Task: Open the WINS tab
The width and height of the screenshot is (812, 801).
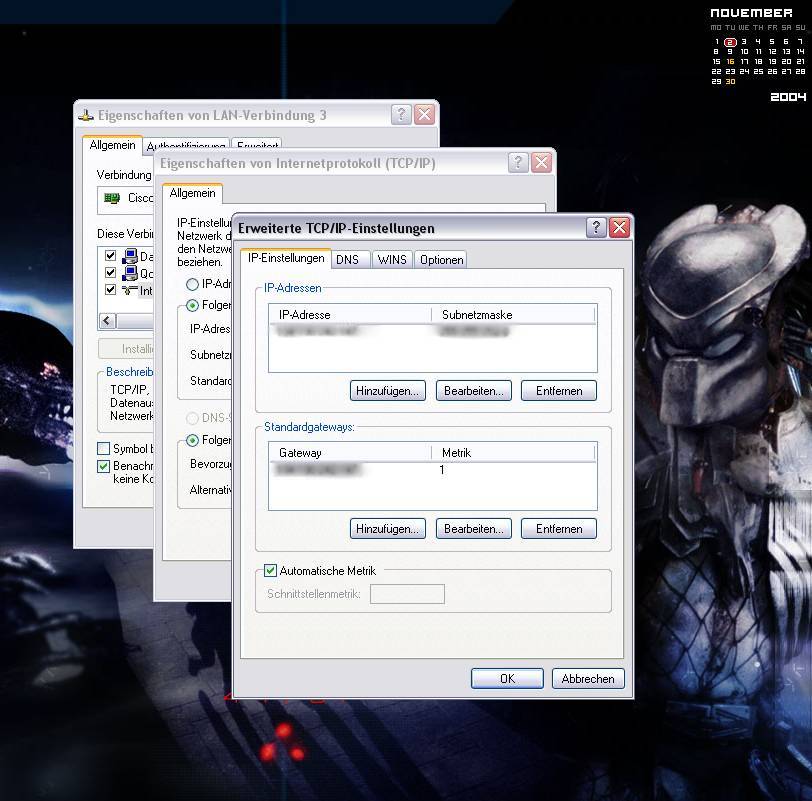Action: tap(392, 259)
